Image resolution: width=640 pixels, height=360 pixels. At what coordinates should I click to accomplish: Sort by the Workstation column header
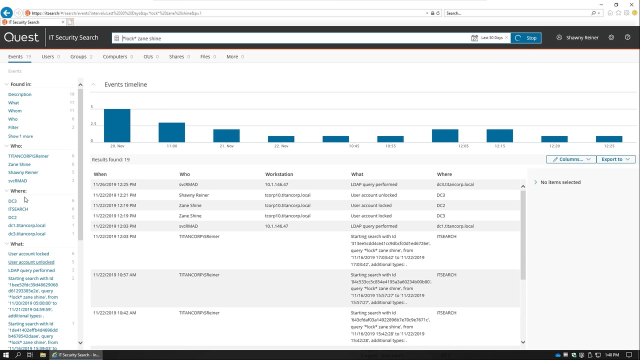(279, 174)
